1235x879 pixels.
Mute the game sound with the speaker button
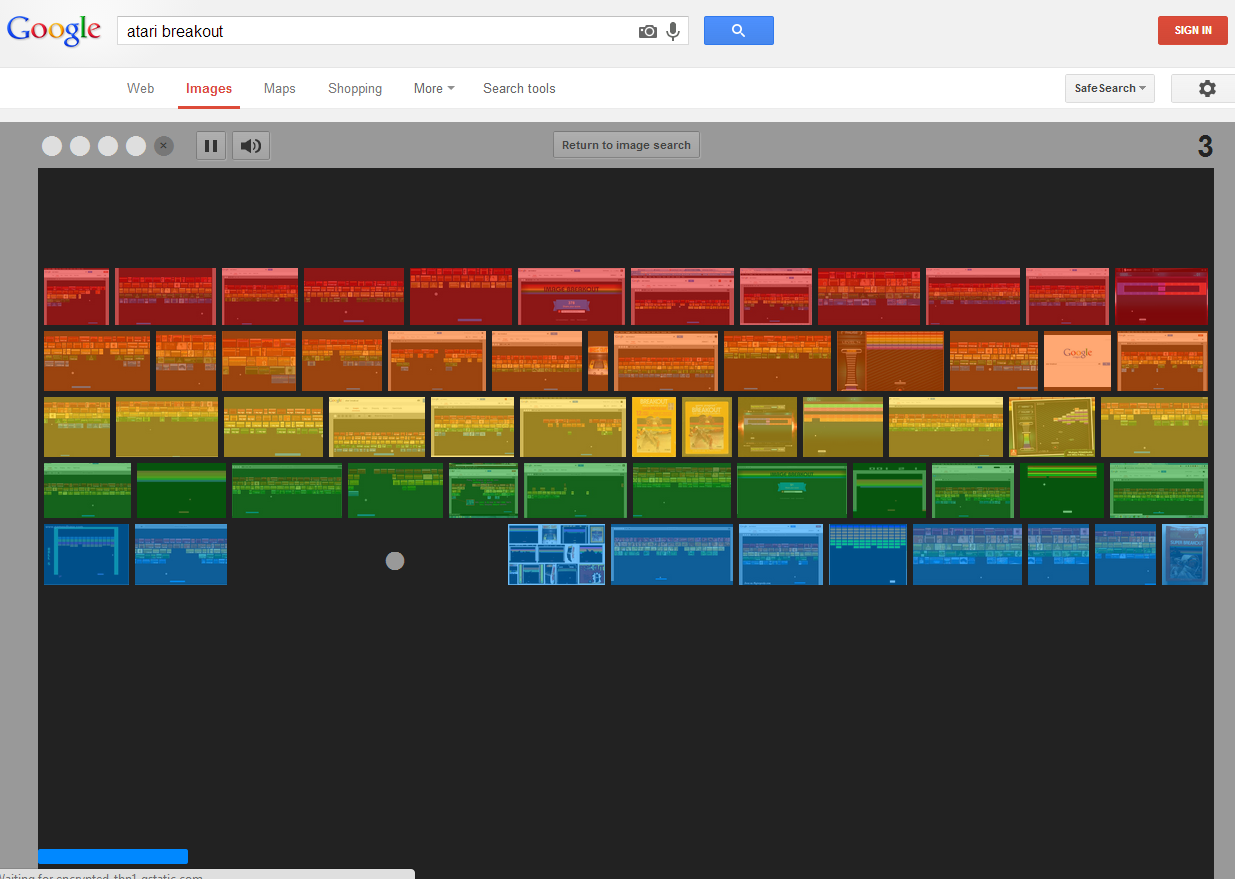(251, 146)
